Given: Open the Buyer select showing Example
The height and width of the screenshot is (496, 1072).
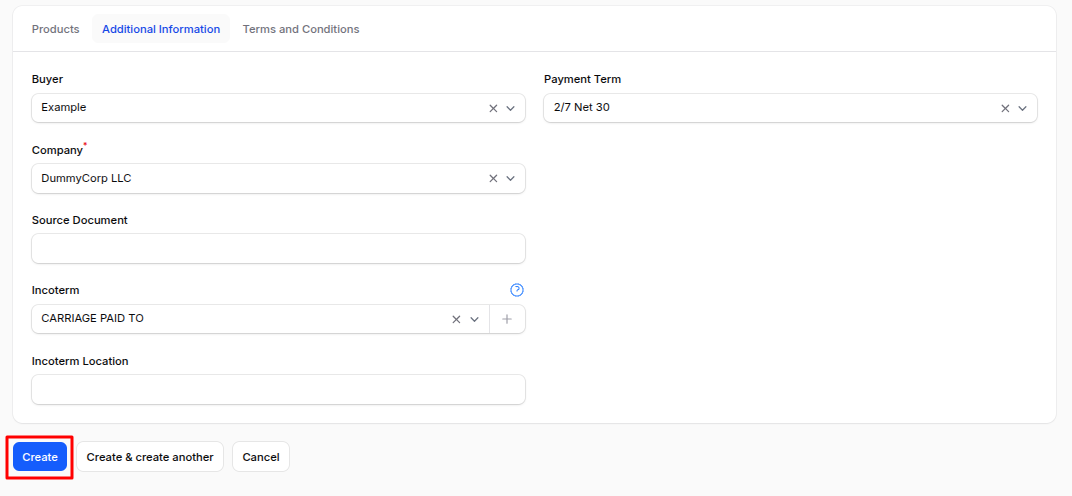Looking at the screenshot, I should point(250,108).
